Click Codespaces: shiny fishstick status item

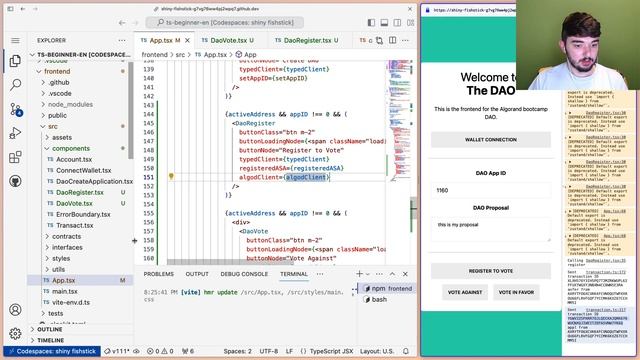pyautogui.click(x=52, y=351)
